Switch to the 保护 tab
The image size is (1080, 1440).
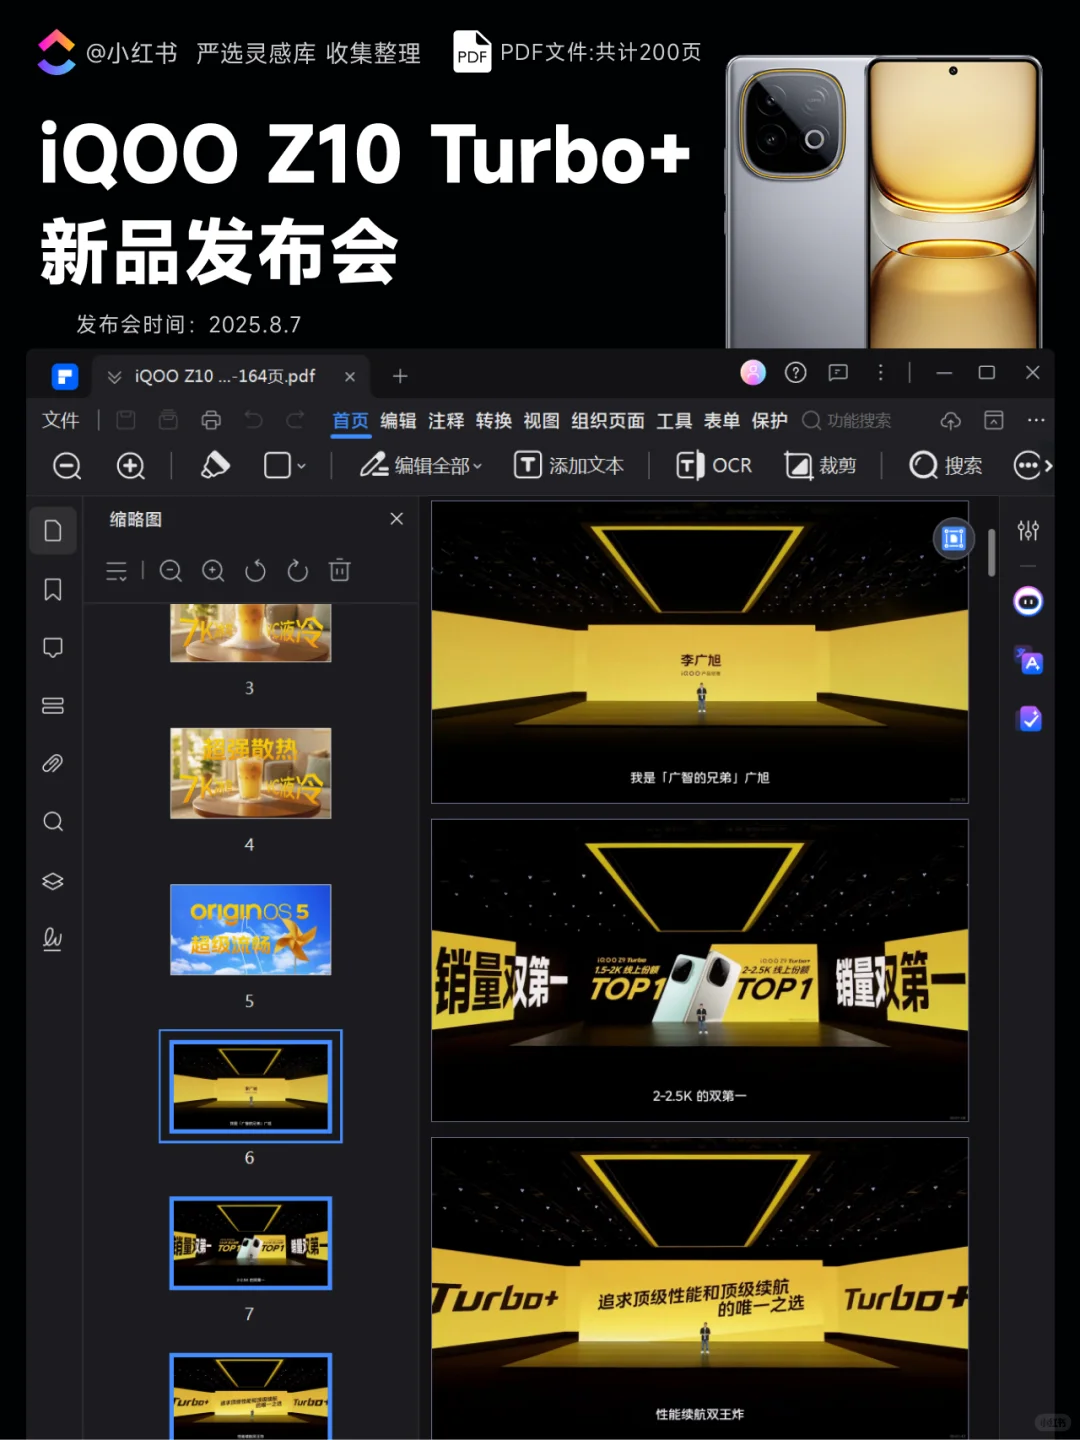769,421
